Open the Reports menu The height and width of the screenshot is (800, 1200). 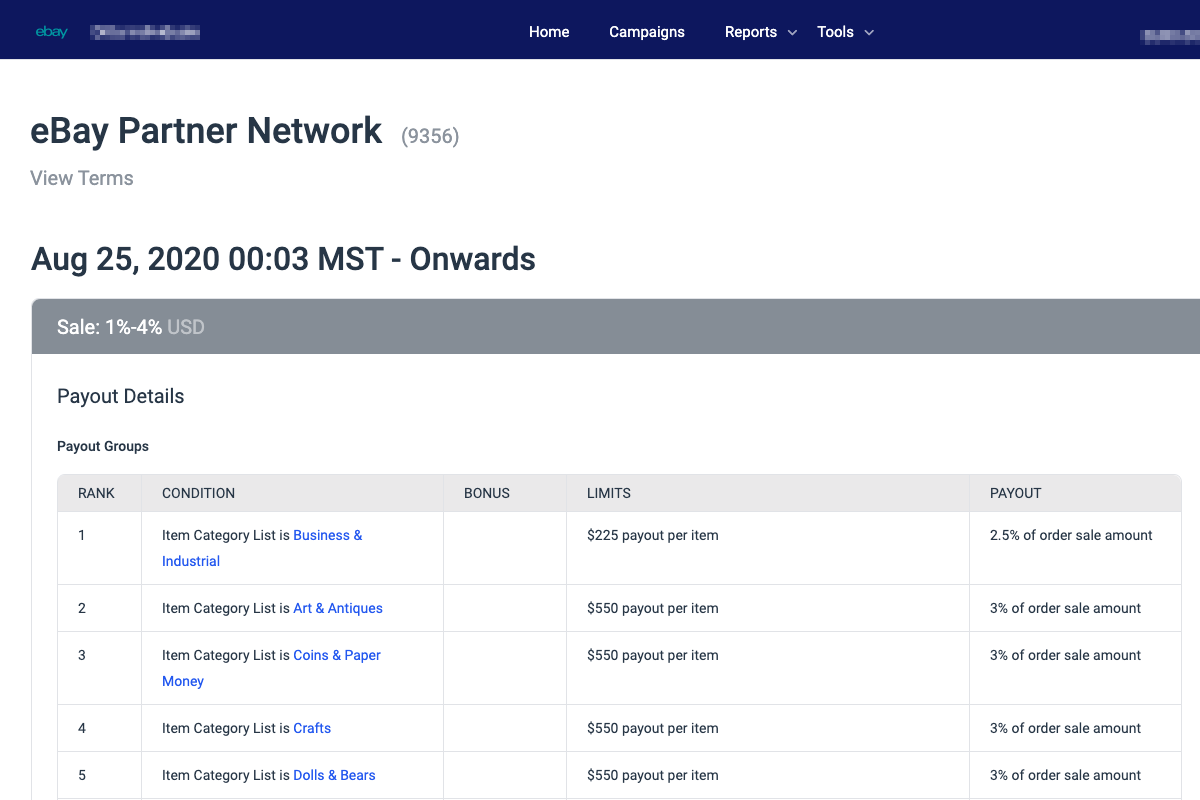pos(751,32)
